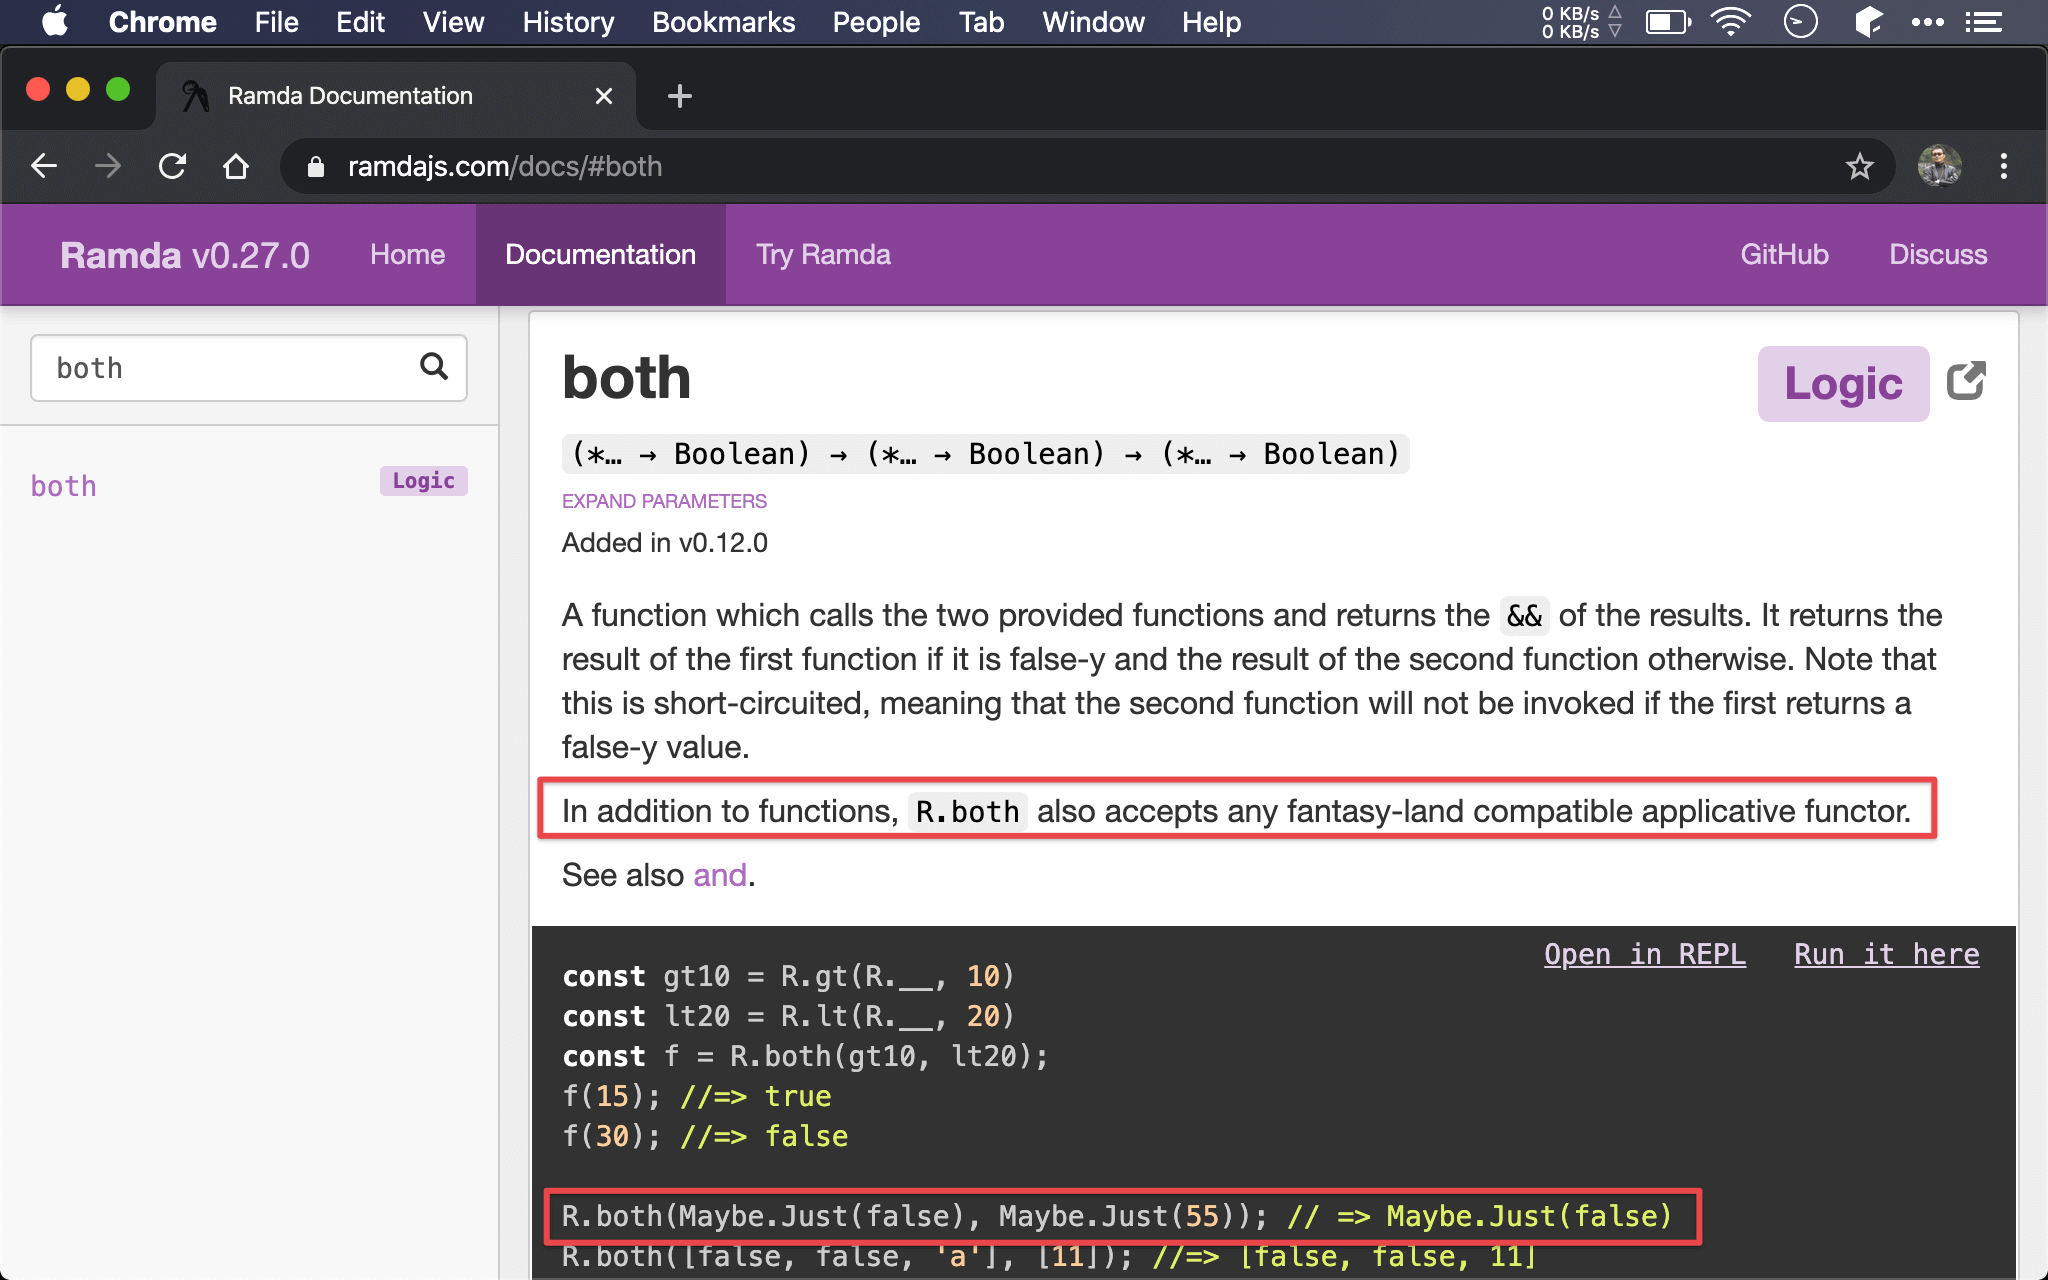Select the Documentation nav tab
The width and height of the screenshot is (2048, 1280).
click(600, 255)
